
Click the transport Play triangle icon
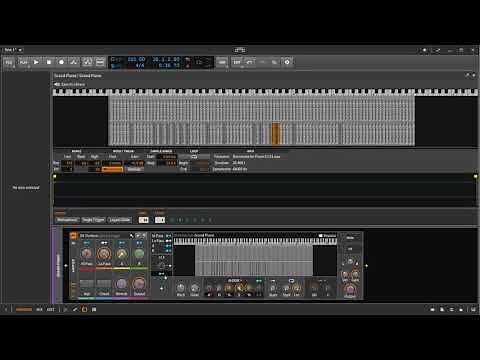36,62
